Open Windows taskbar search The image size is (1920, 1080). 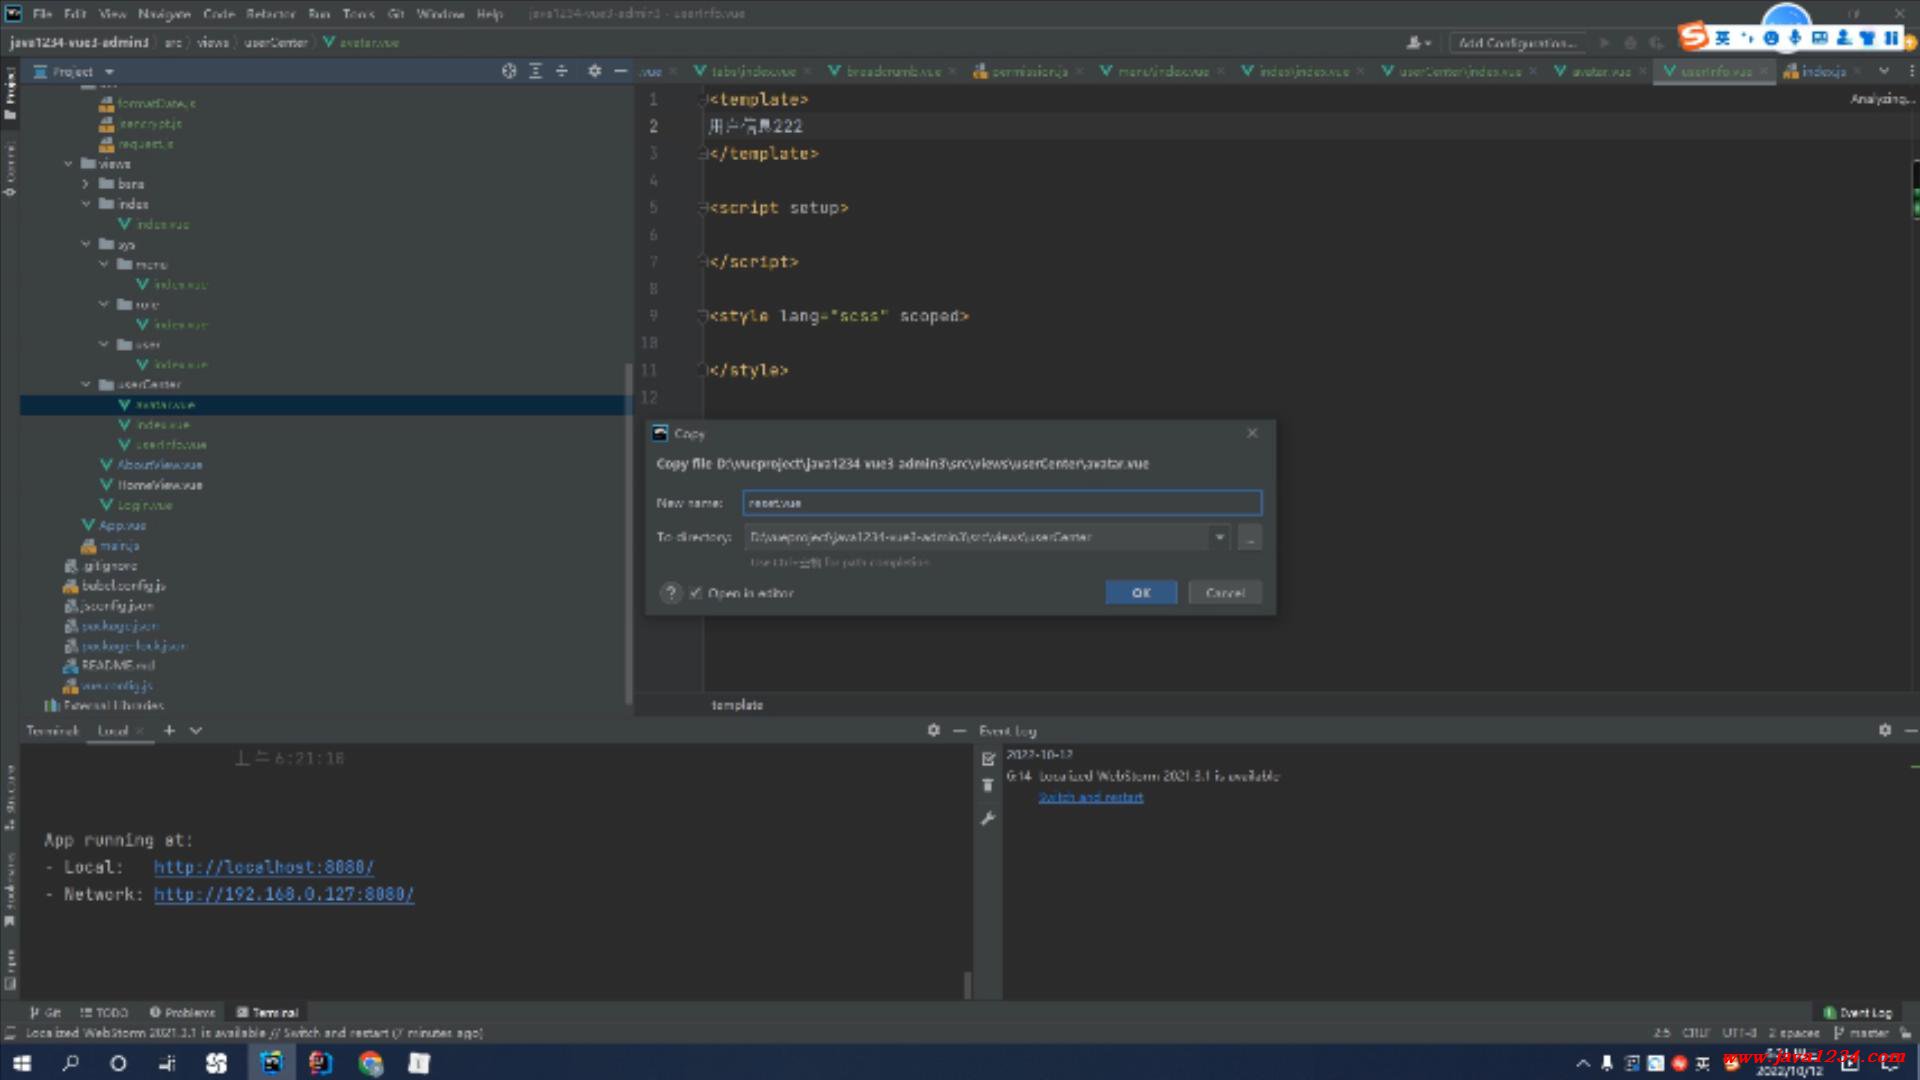tap(70, 1063)
